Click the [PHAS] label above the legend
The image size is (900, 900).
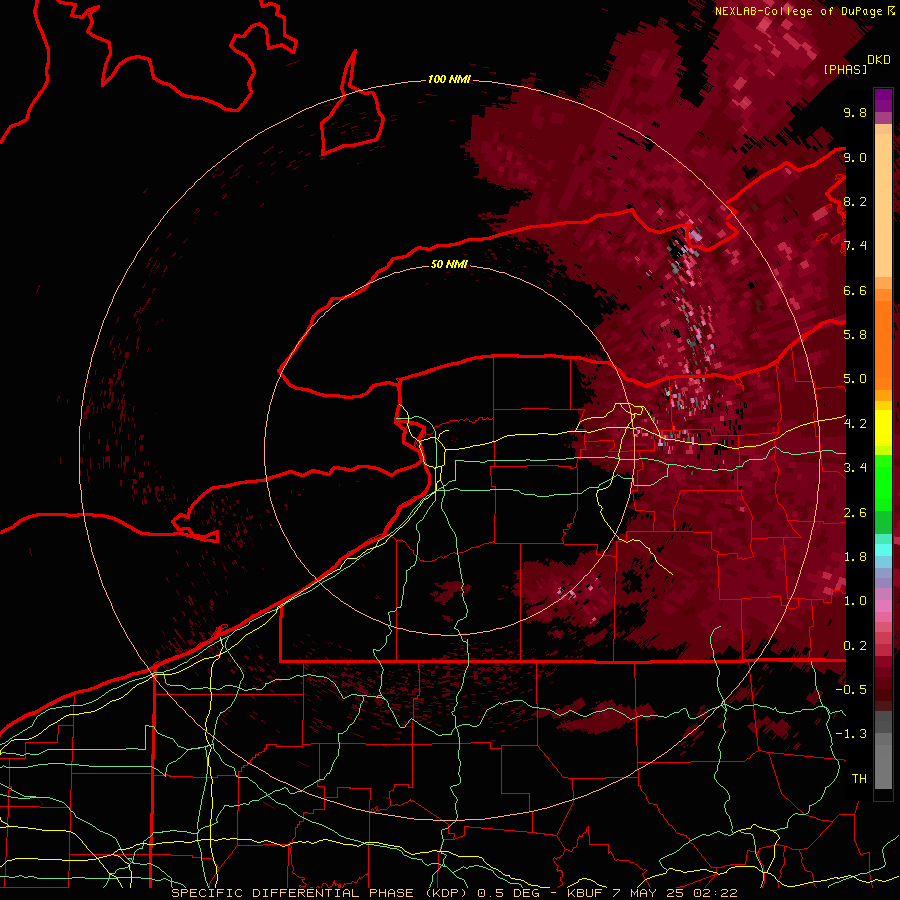(845, 69)
